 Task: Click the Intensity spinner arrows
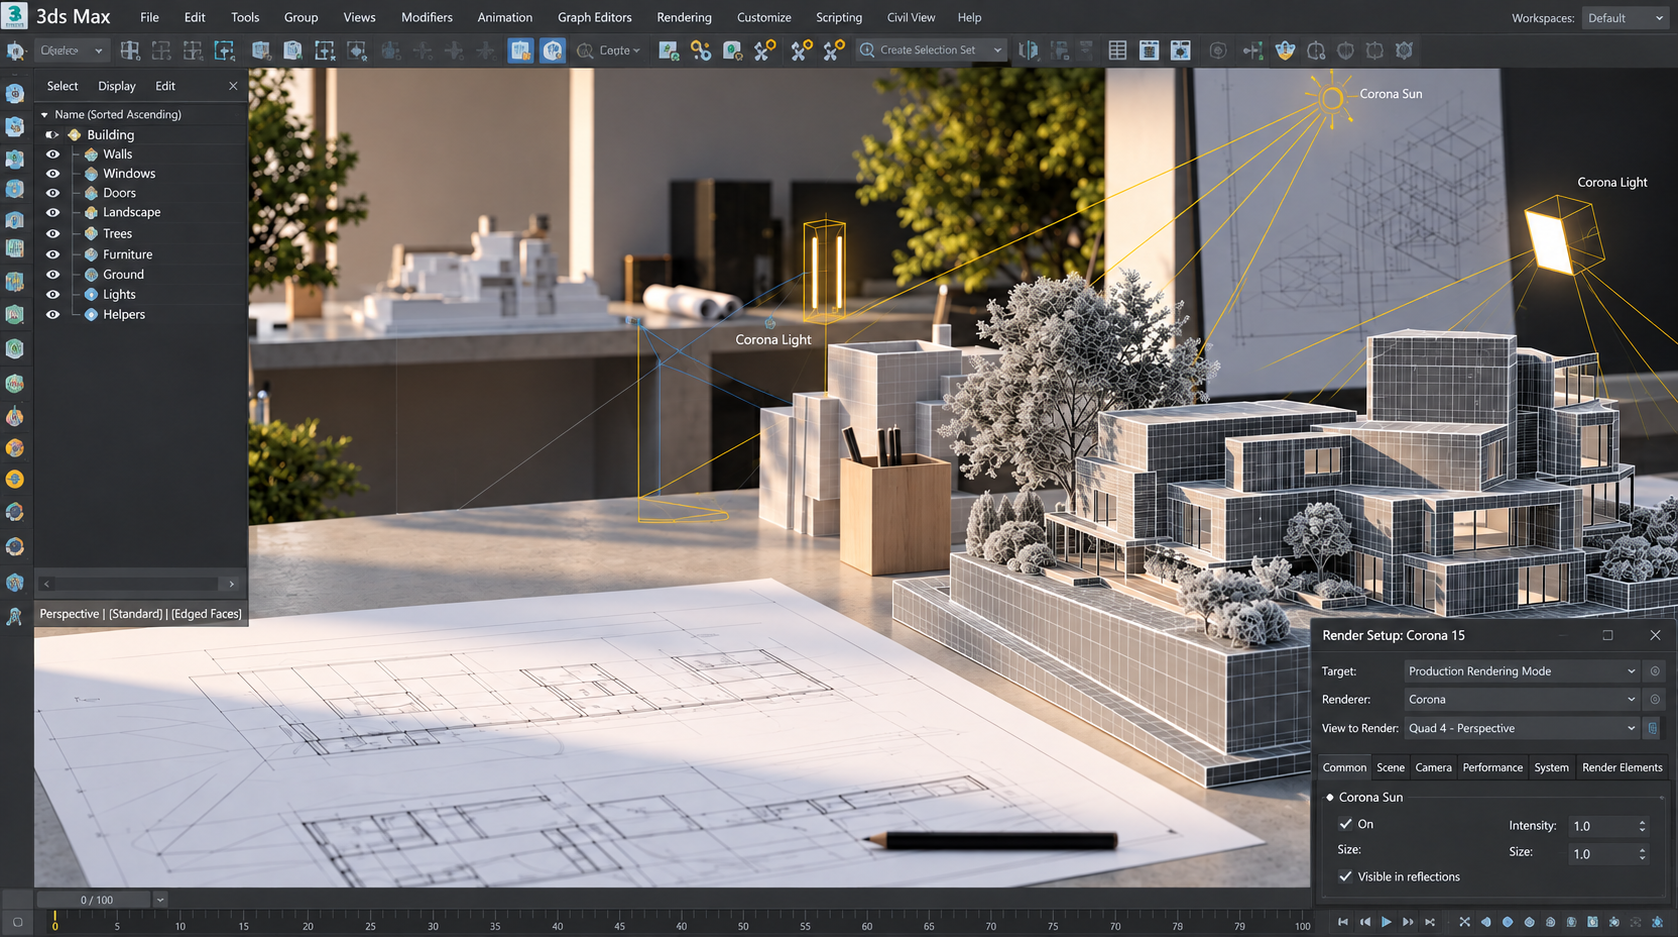point(1642,826)
